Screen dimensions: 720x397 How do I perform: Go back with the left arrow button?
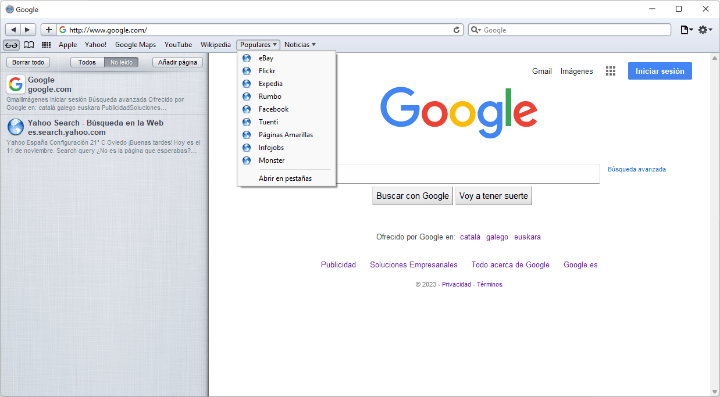point(13,30)
